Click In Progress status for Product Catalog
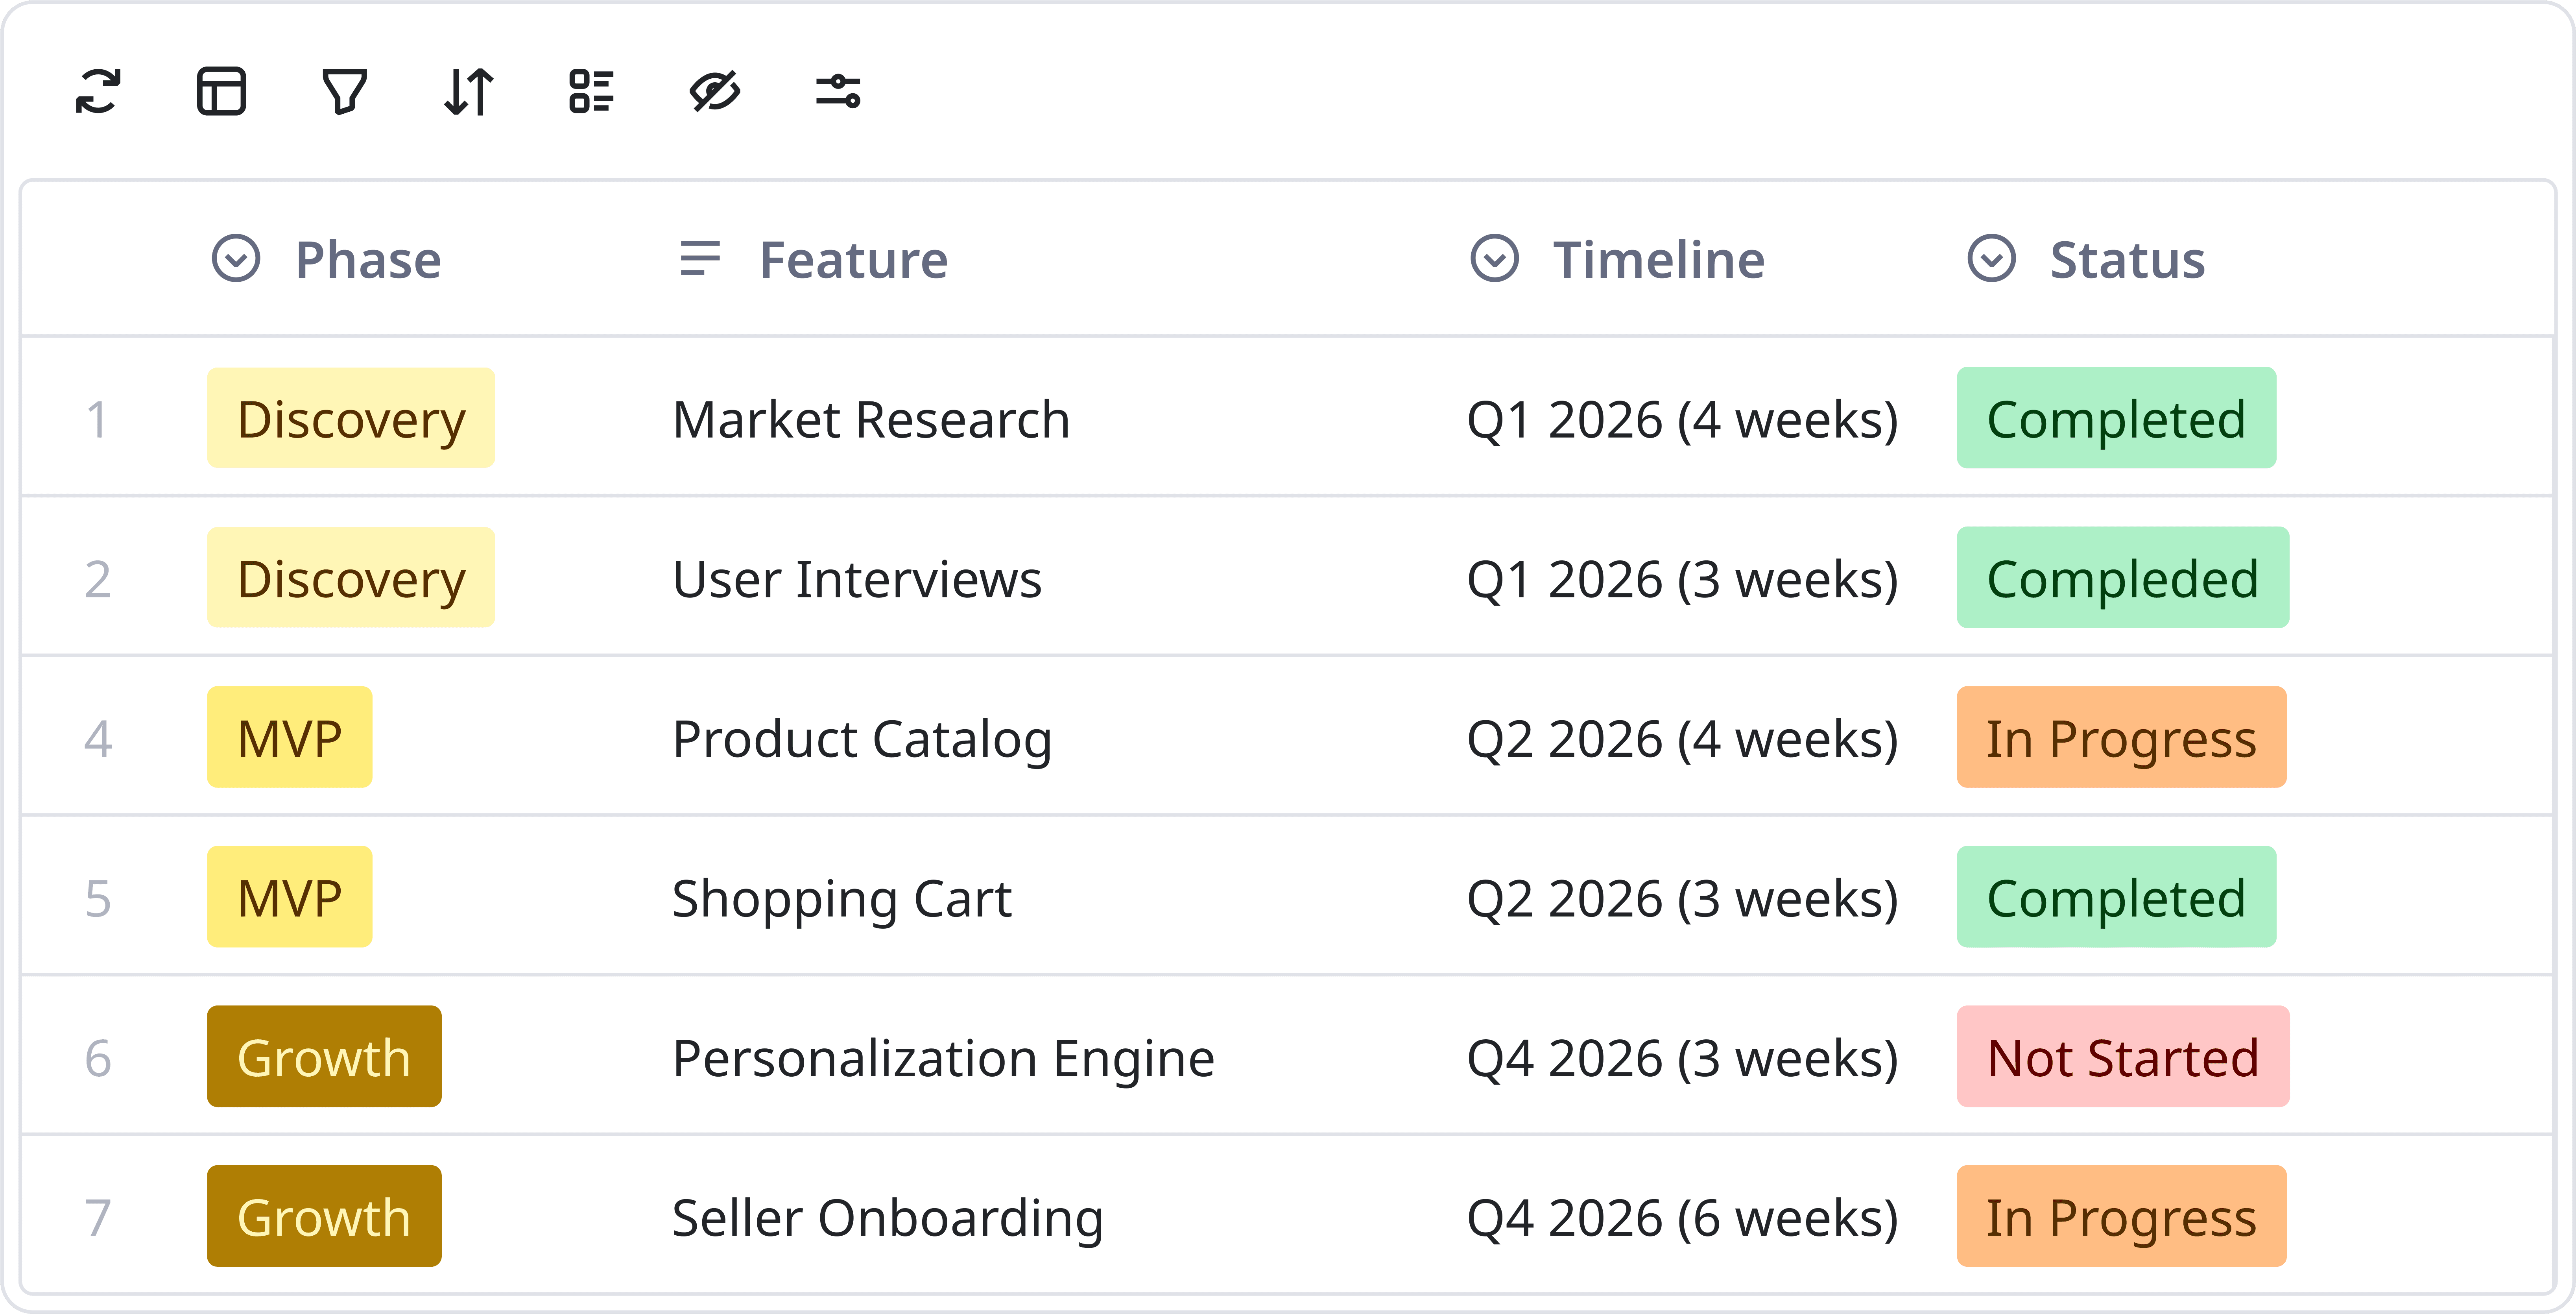Screen dimensions: 2576x1314 (x=2121, y=738)
